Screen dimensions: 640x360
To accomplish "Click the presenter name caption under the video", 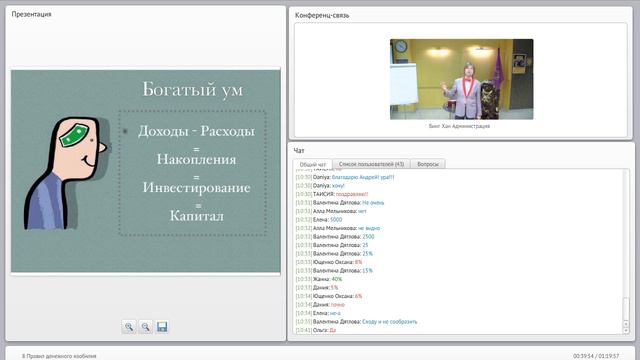I will point(459,126).
